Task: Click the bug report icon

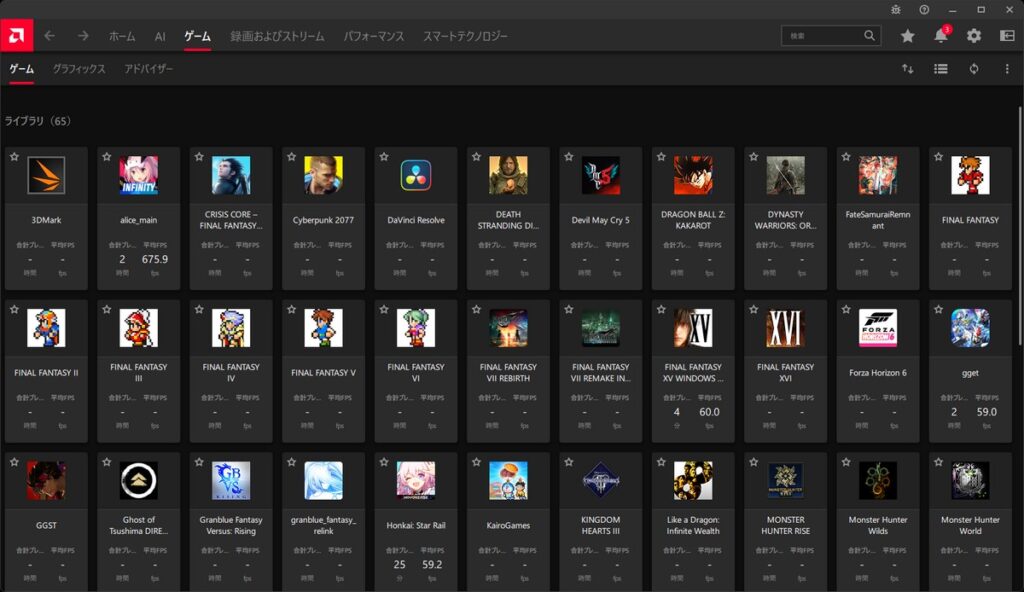Action: click(896, 10)
